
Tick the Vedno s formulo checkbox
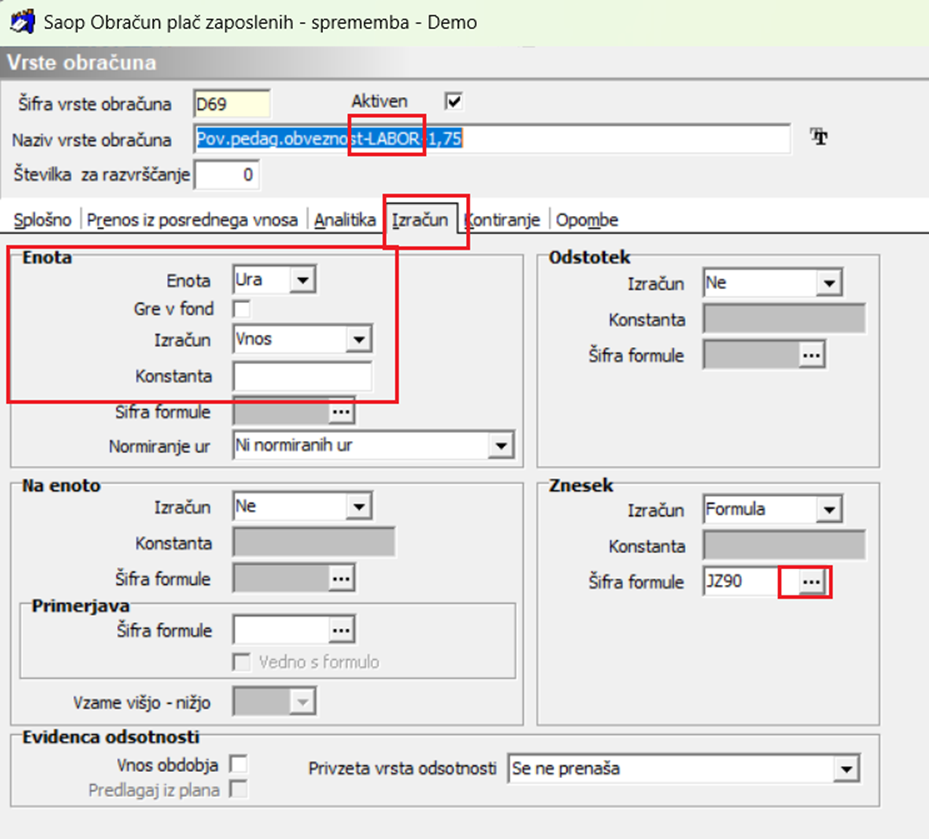point(241,662)
